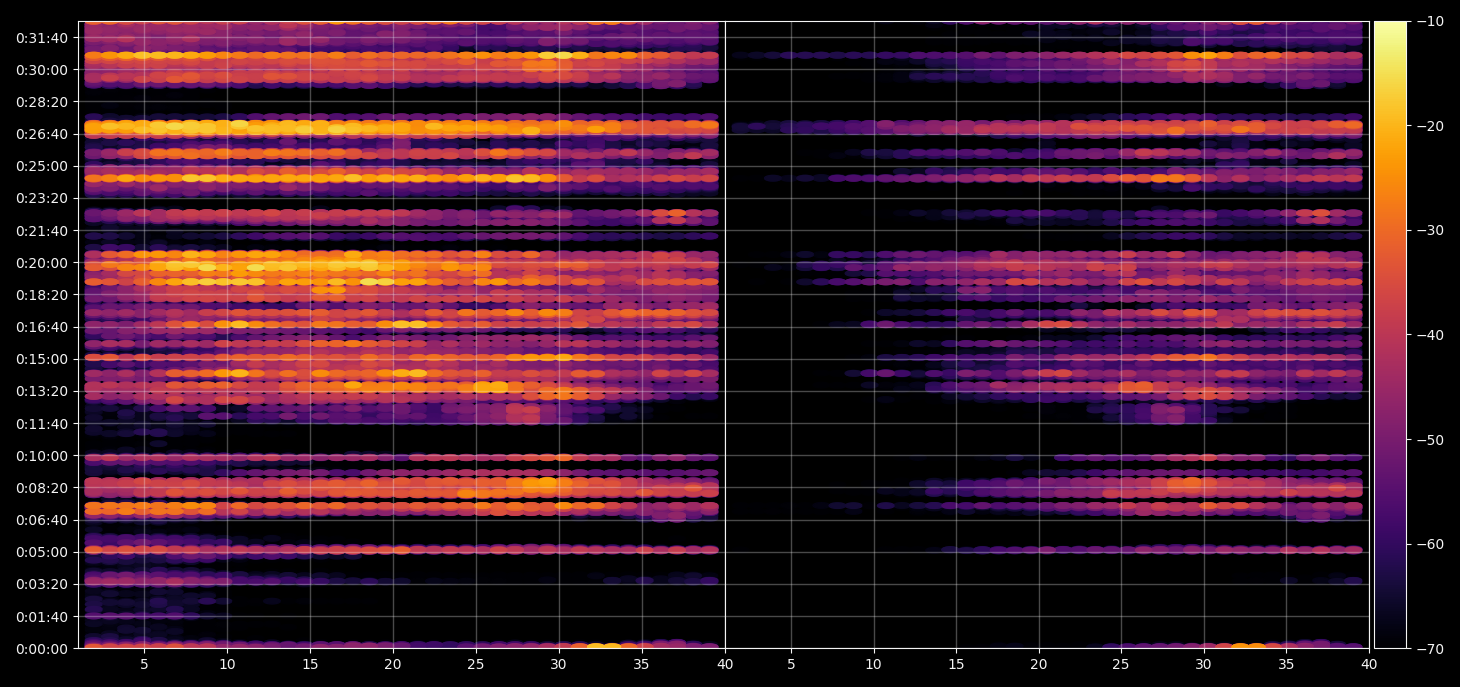
Task: Select the −60 colorbar tick label
Action: 1428,544
